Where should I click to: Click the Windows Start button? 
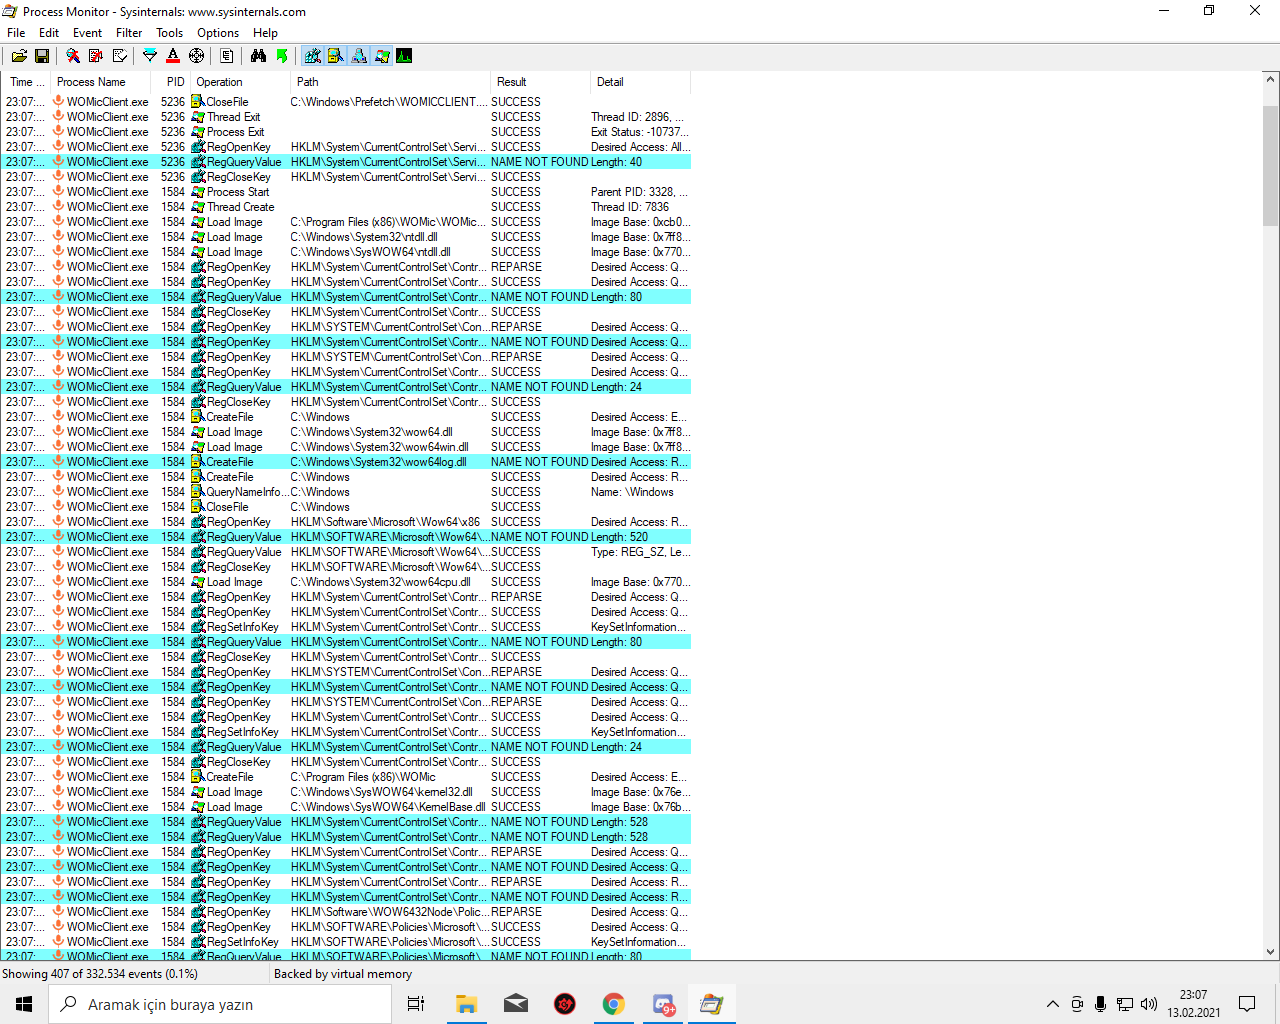24,1004
